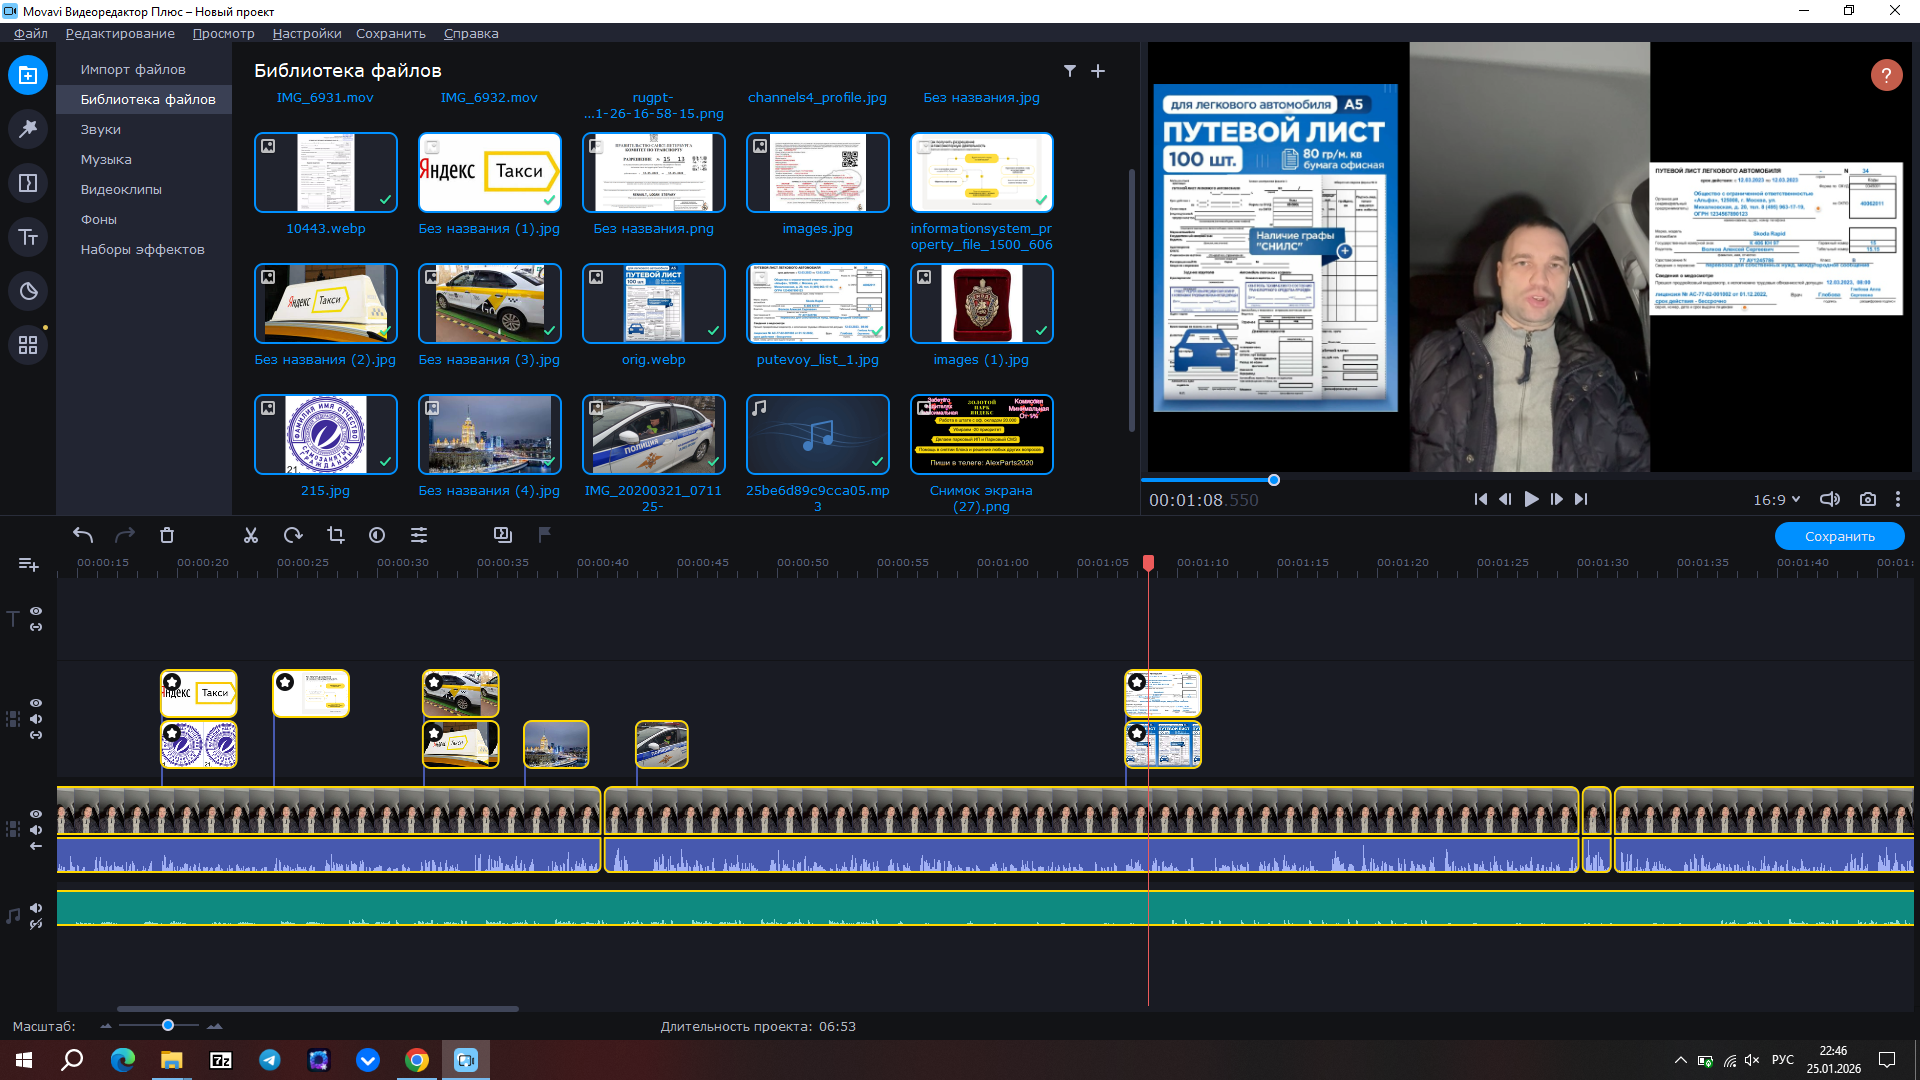The height and width of the screenshot is (1080, 1920).
Task: Open the 16:9 aspect ratio dropdown
Action: (1776, 499)
